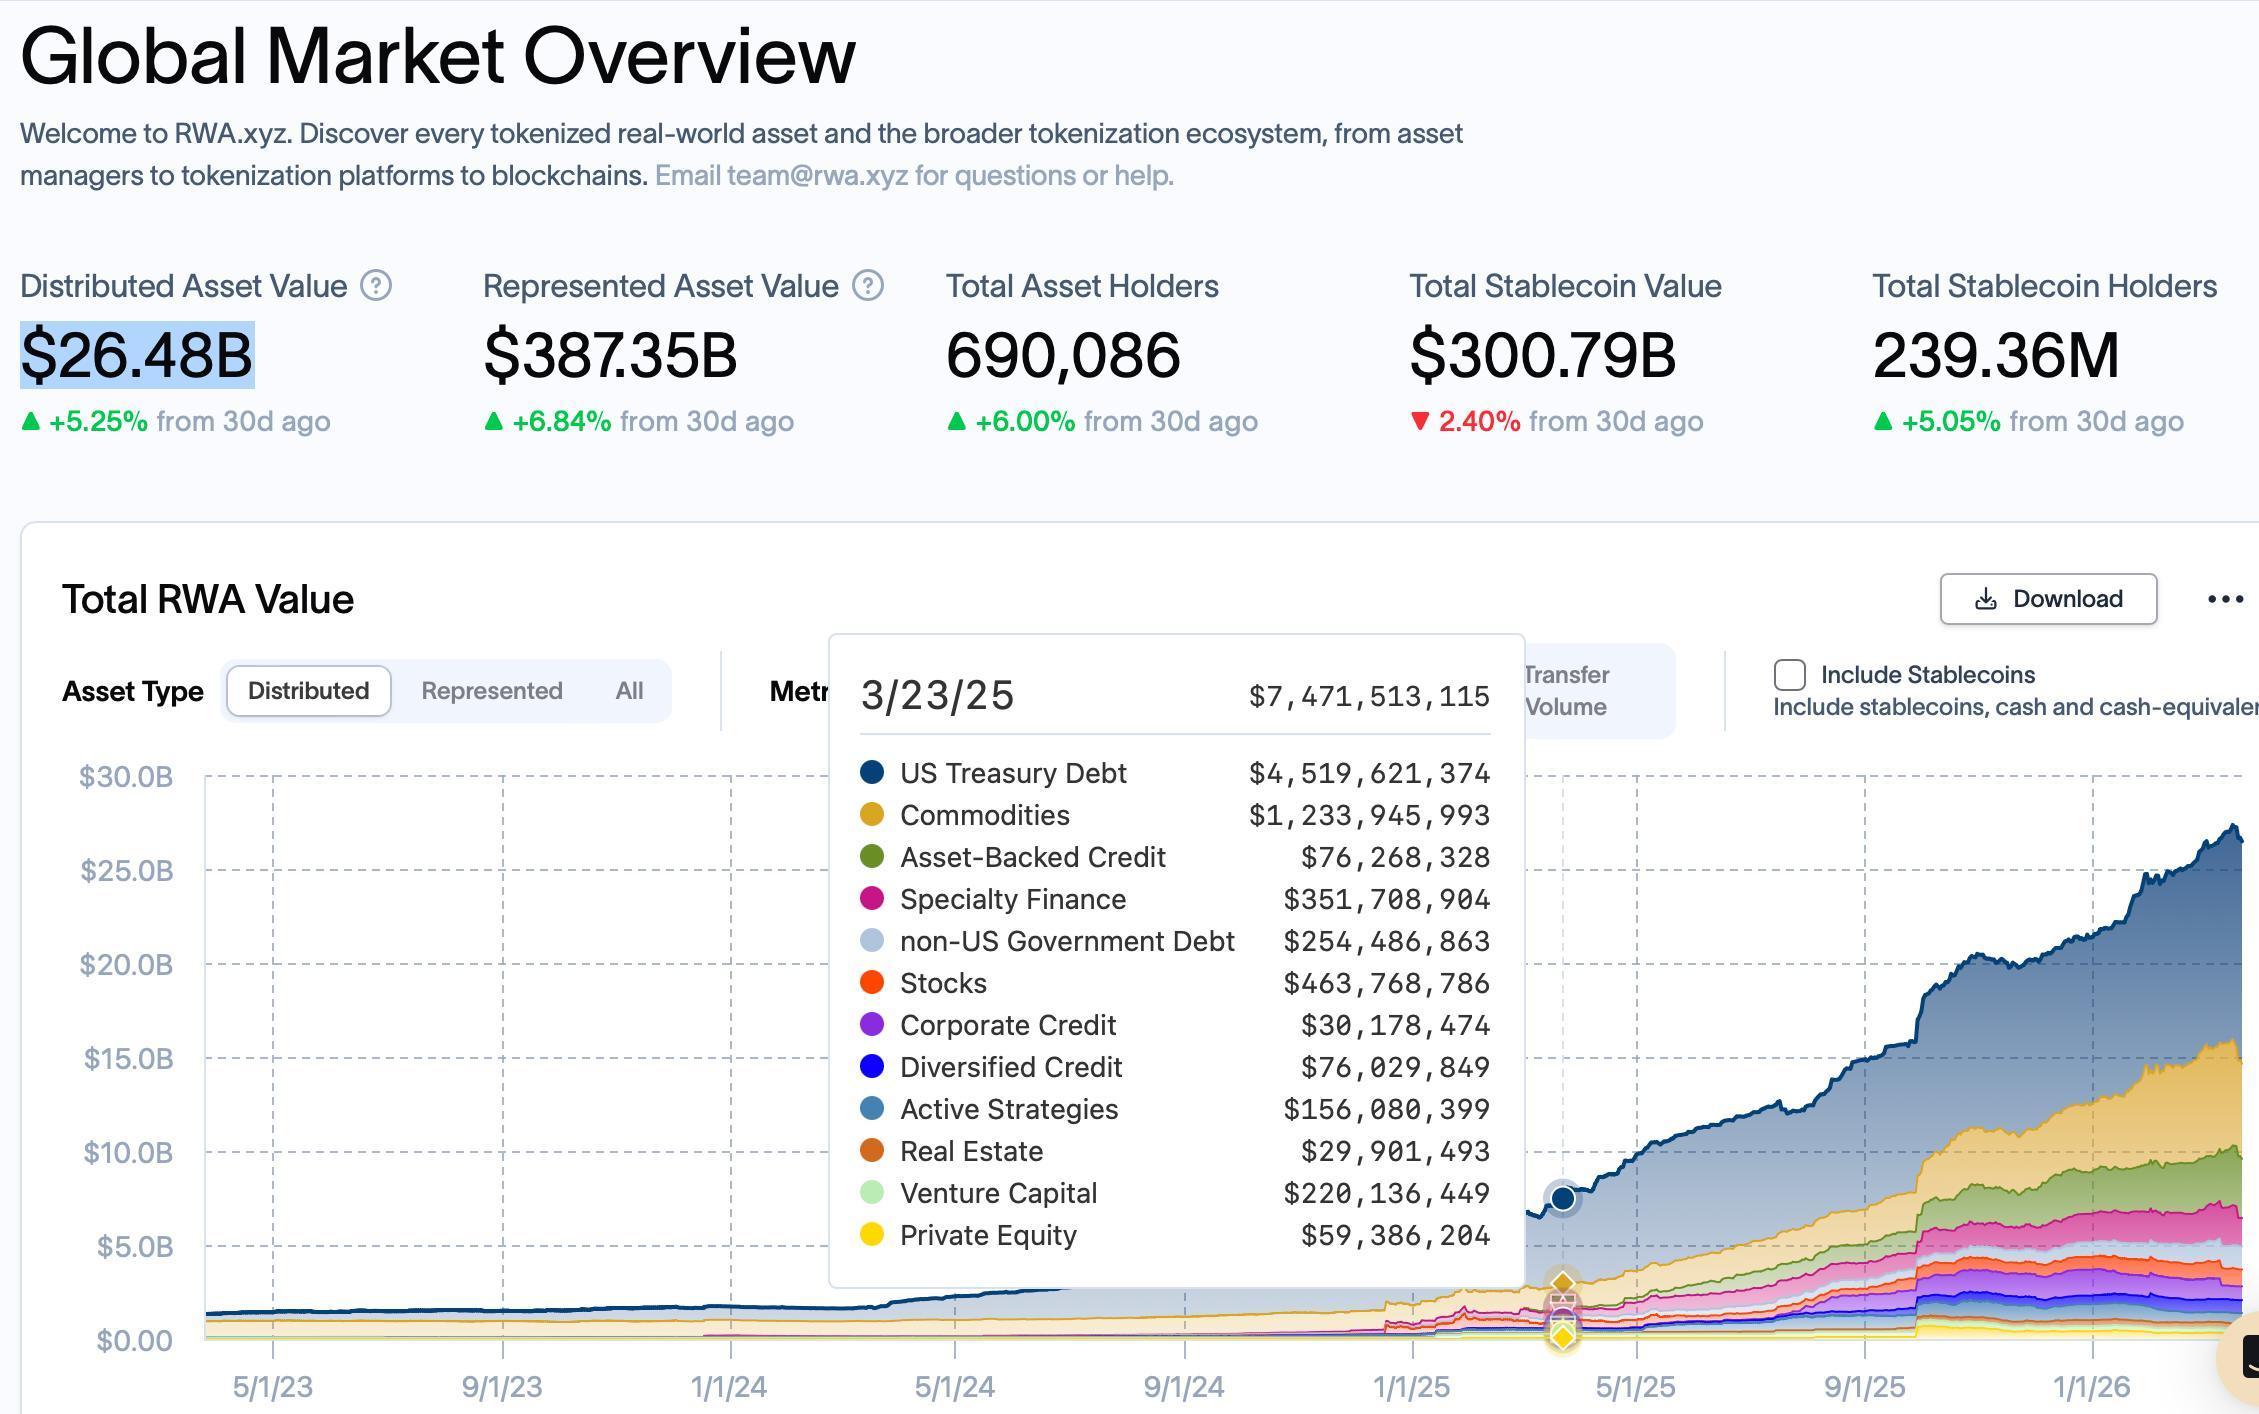This screenshot has width=2259, height=1414.
Task: Open the three-dot chart options menu
Action: pos(2227,598)
